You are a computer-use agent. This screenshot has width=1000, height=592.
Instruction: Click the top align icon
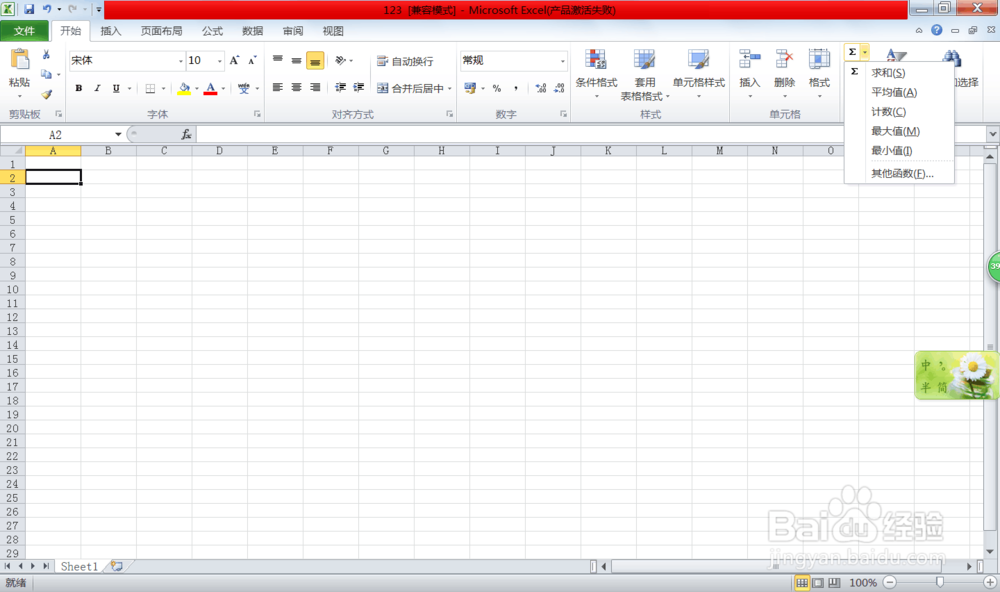pos(277,60)
